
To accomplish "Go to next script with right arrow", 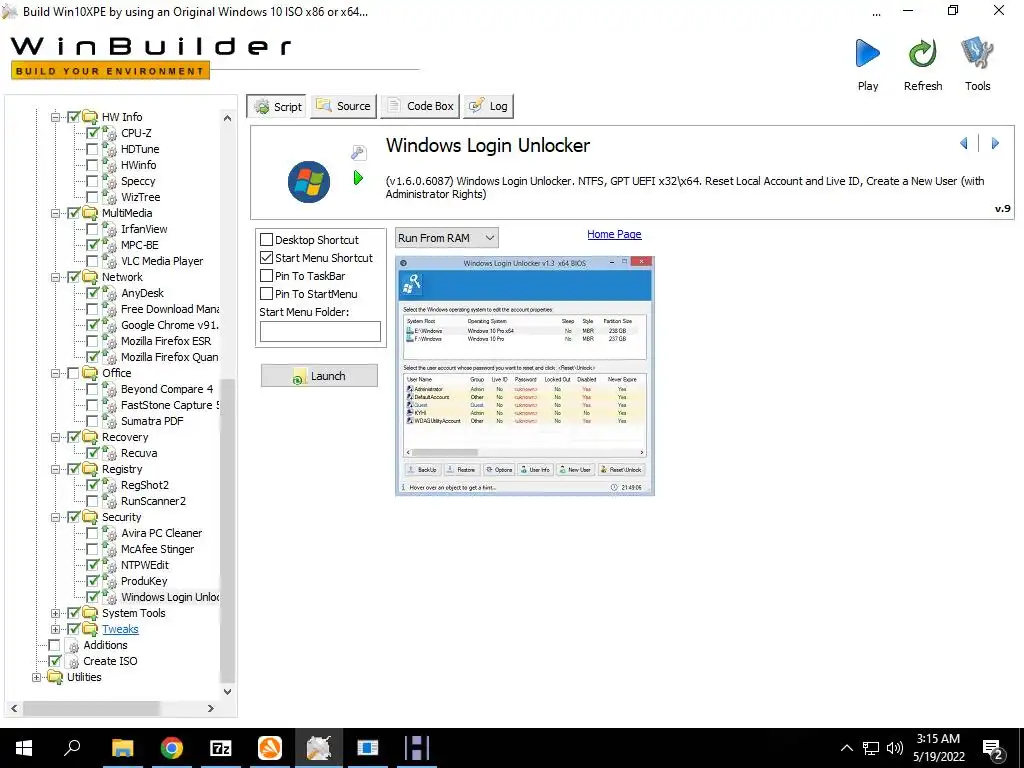I will tap(995, 143).
